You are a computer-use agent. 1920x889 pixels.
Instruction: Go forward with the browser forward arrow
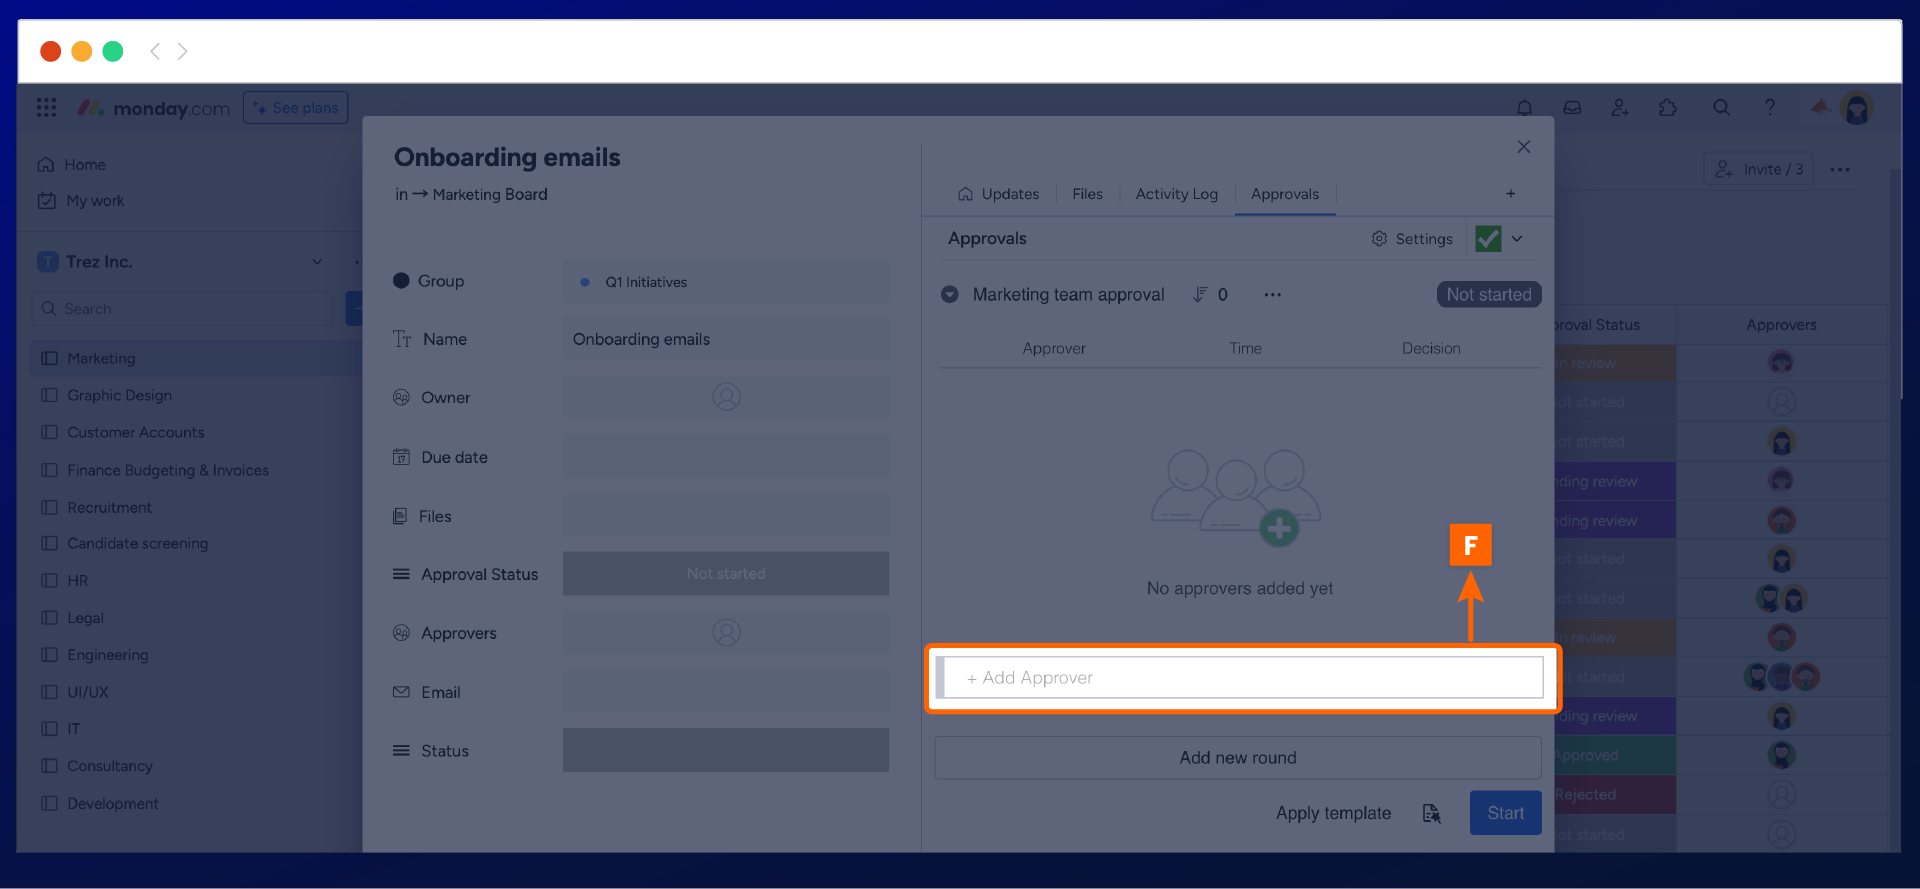[182, 51]
